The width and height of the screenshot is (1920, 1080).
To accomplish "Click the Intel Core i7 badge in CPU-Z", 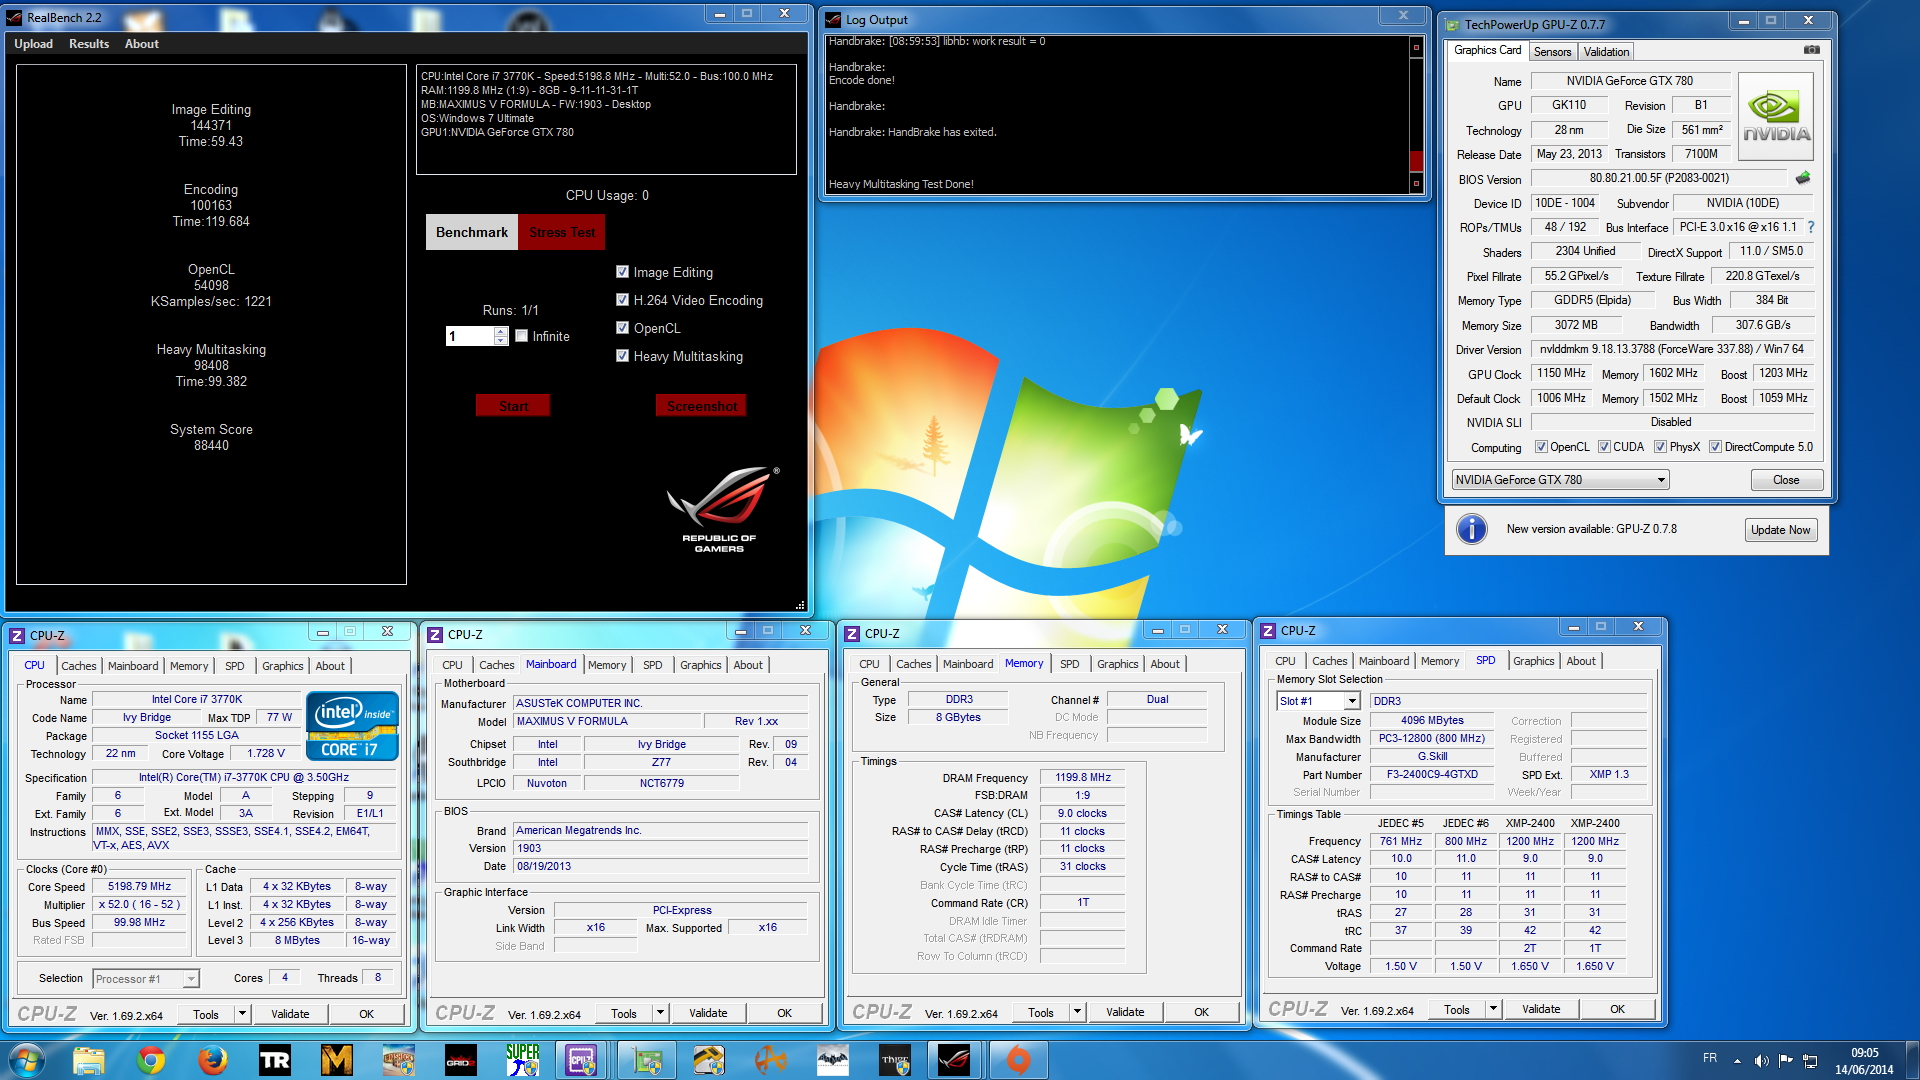I will coord(353,725).
